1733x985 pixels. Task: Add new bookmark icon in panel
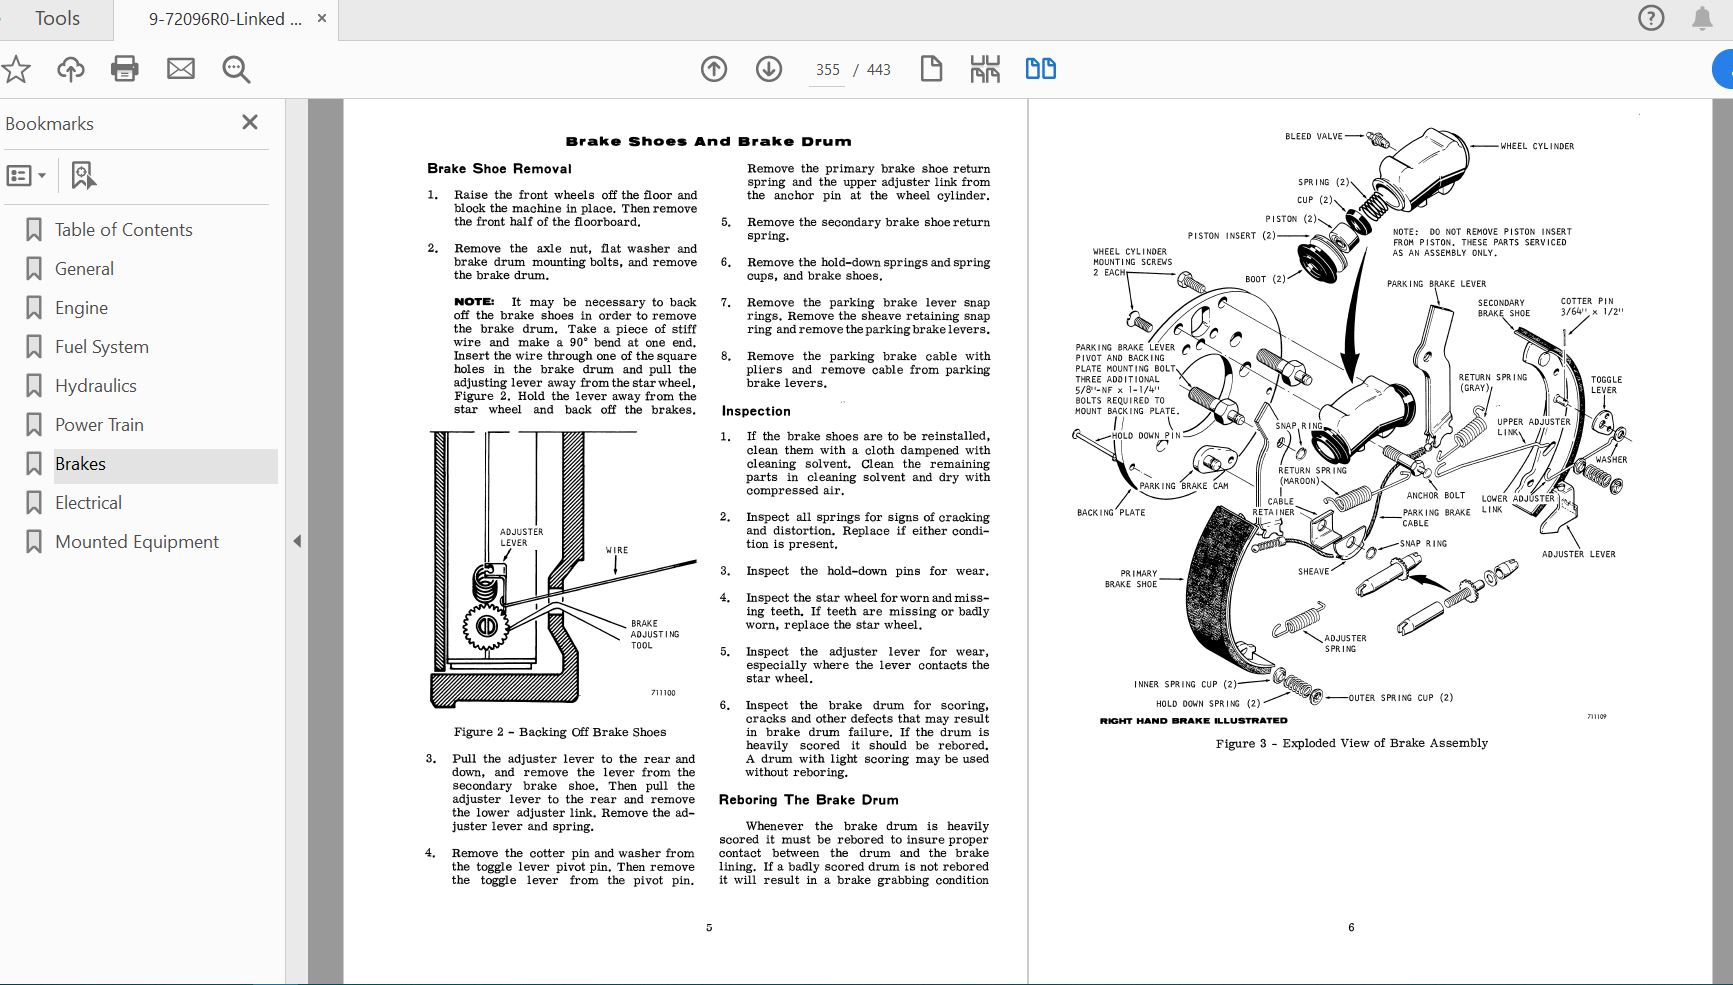coord(83,176)
